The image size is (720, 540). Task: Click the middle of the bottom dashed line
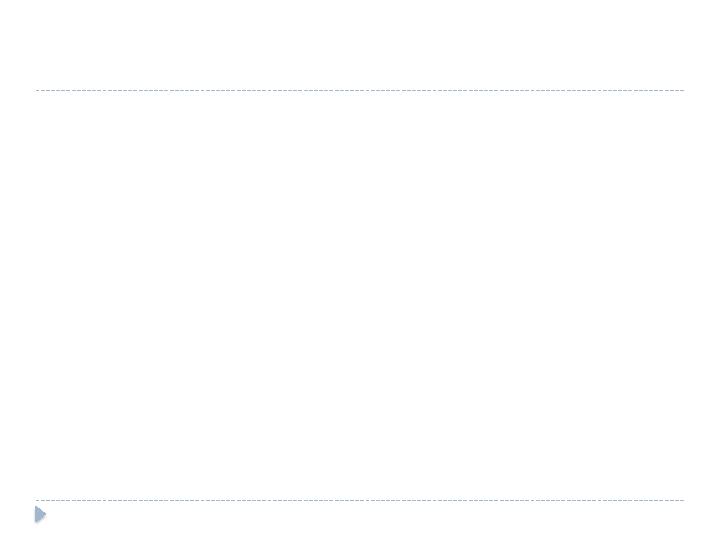coord(360,500)
